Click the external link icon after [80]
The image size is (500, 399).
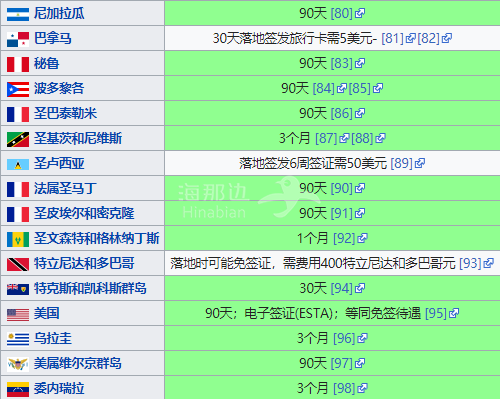pos(360,13)
